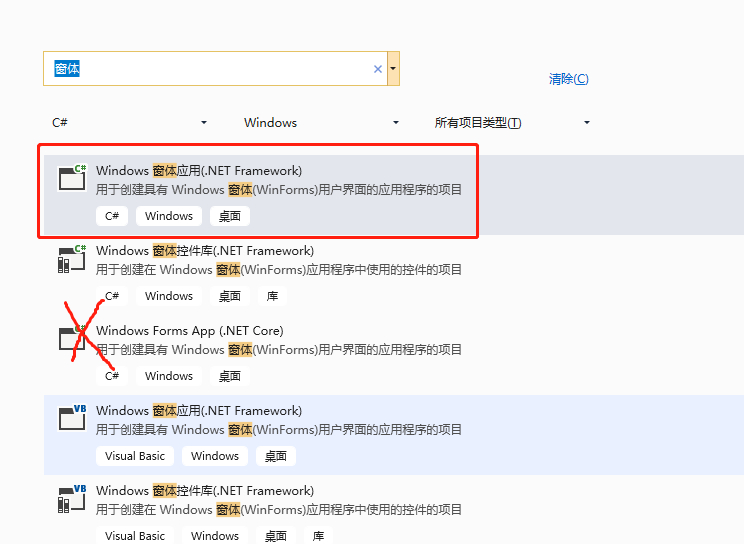Click Visual Basic tag under VB 窗体控件库
Viewport: 744px width, 544px height.
[135, 536]
